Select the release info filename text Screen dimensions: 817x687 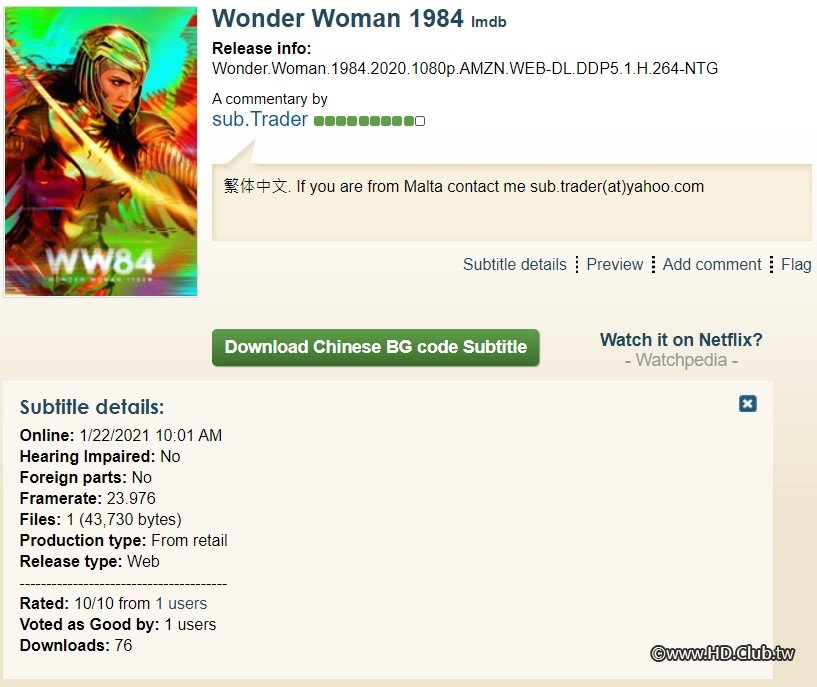click(x=465, y=68)
